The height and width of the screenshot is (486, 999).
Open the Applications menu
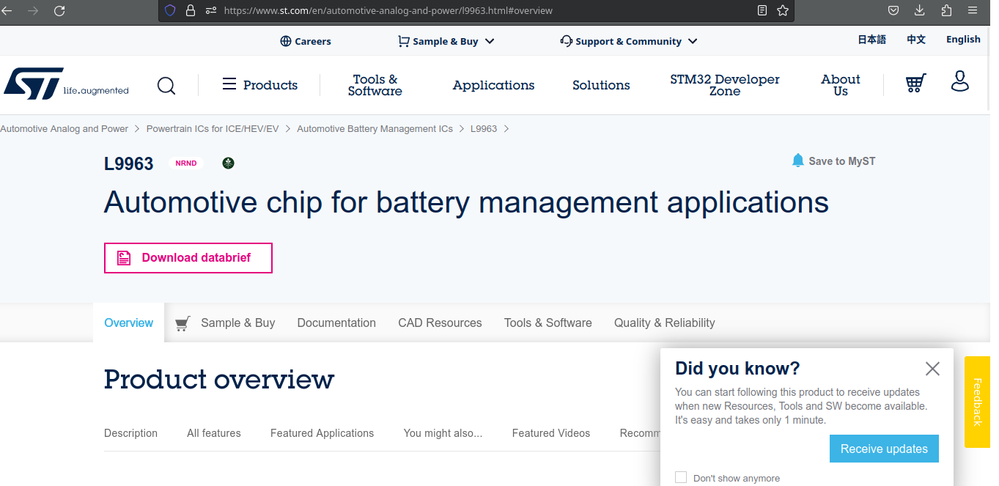tap(494, 85)
